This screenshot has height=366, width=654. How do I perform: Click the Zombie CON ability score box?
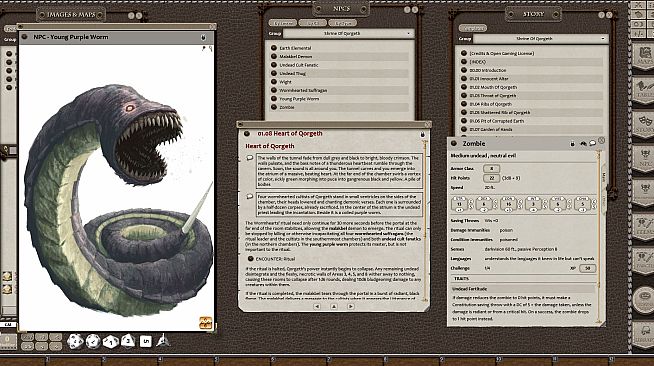(x=508, y=204)
